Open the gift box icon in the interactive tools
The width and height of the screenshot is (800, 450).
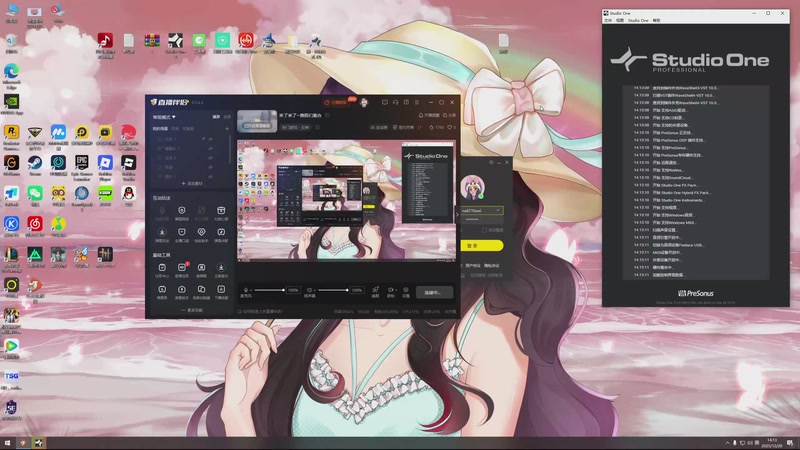(221, 210)
